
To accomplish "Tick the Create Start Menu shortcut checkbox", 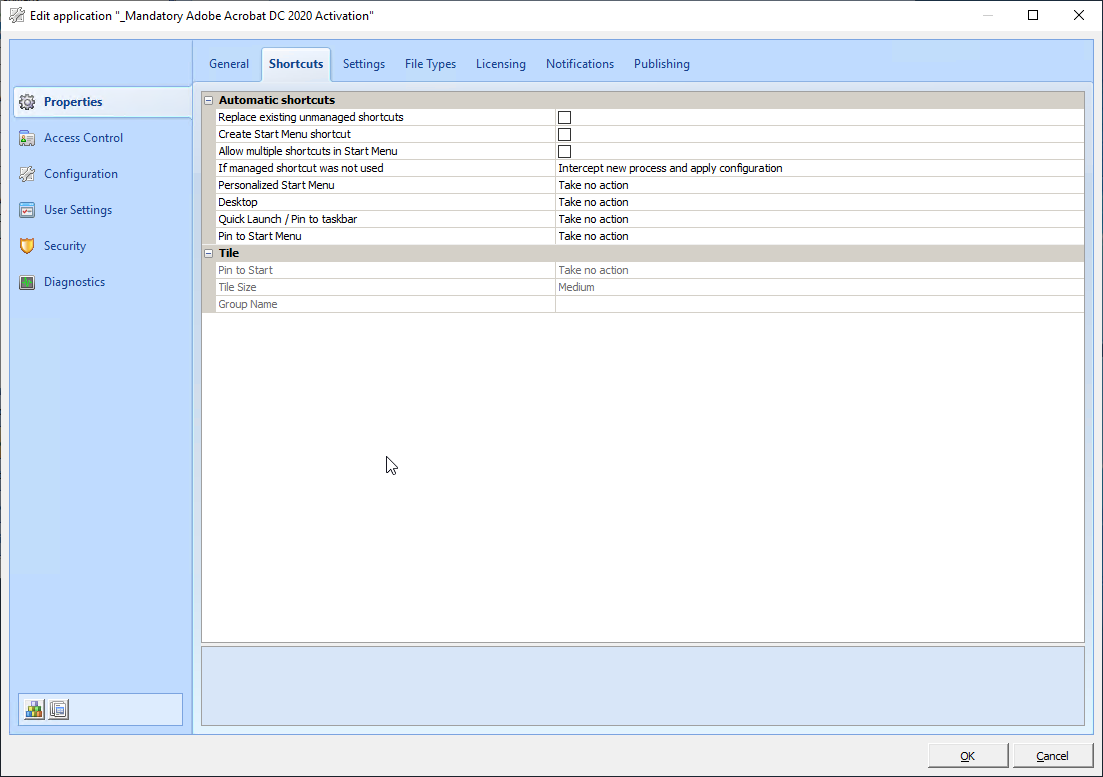I will [564, 134].
